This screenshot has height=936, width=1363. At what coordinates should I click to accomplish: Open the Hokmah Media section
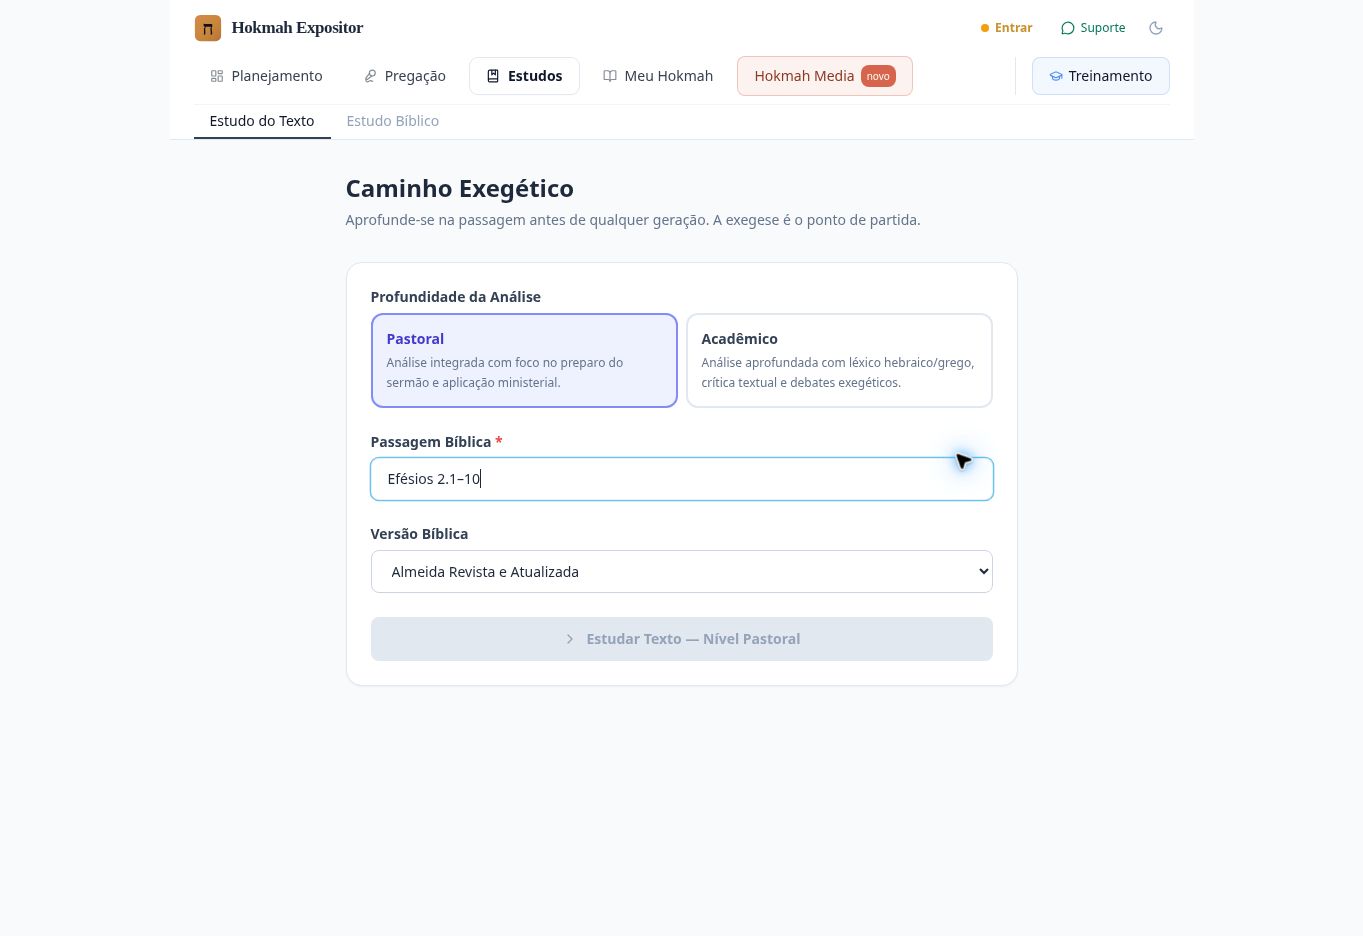click(825, 76)
